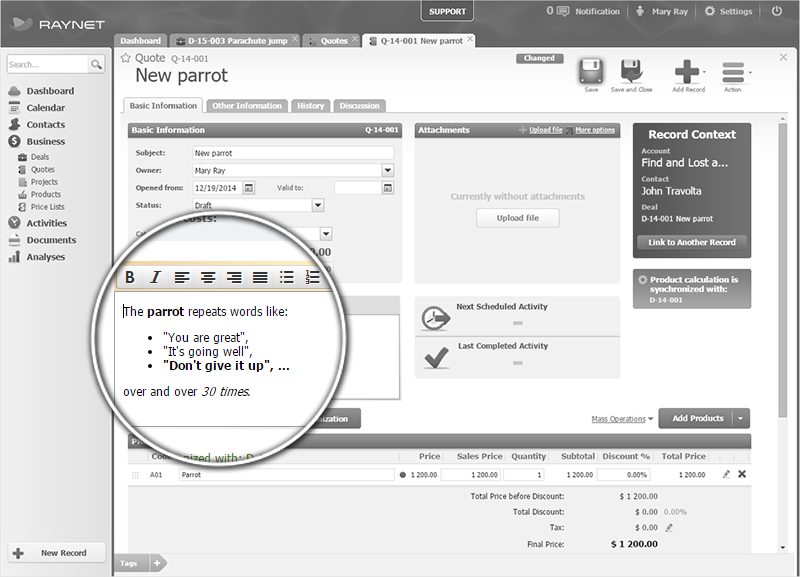
Task: Switch to the Discussion tab
Action: [x=360, y=106]
